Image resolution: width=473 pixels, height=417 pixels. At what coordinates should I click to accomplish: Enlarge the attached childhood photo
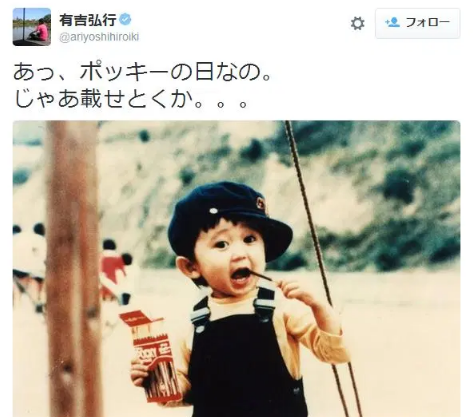[x=236, y=269]
